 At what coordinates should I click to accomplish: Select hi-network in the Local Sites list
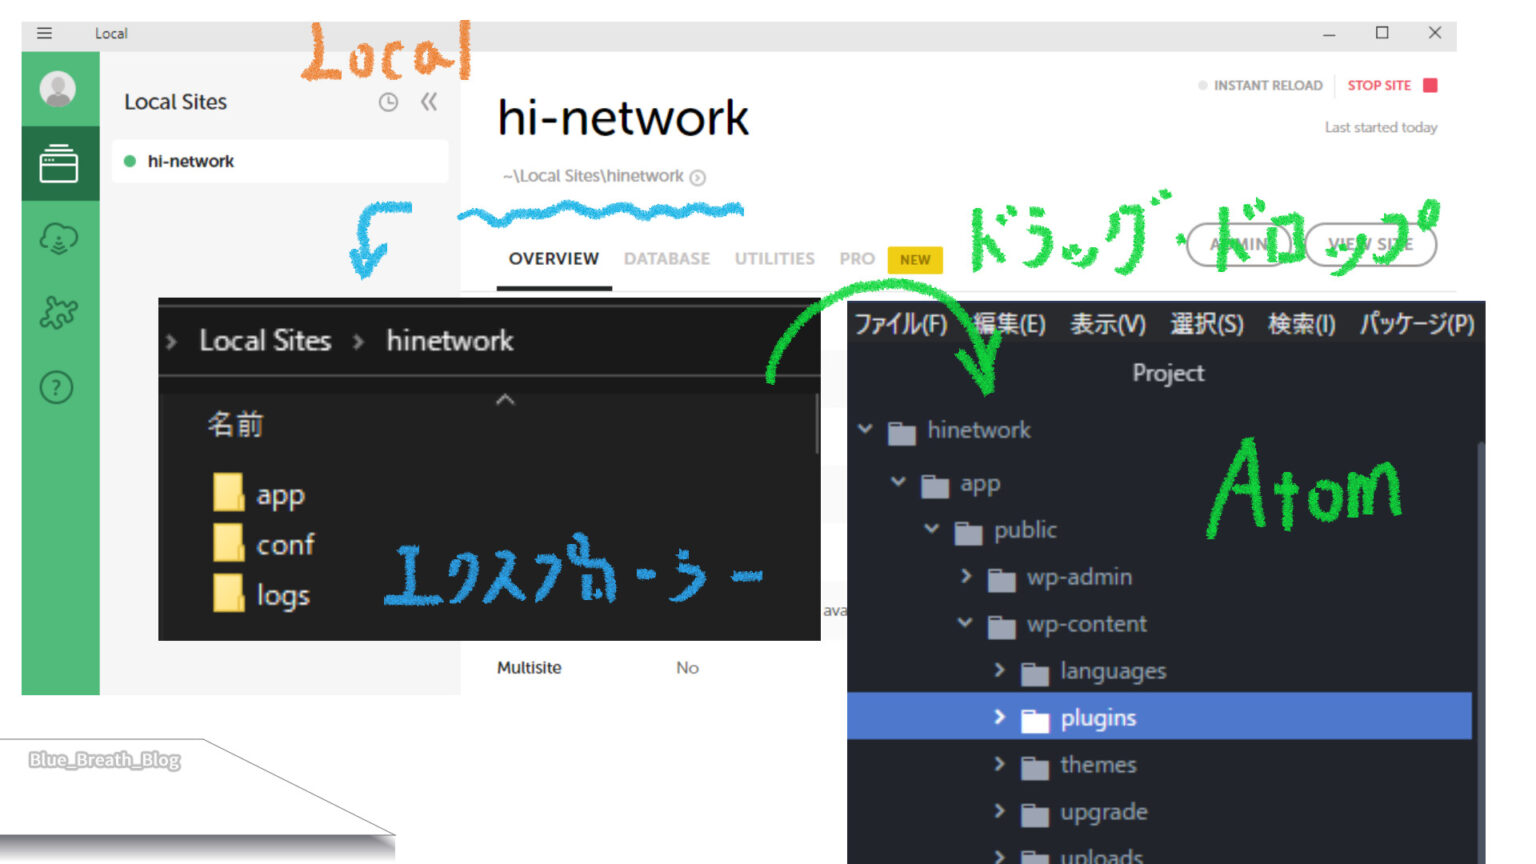[x=280, y=161]
